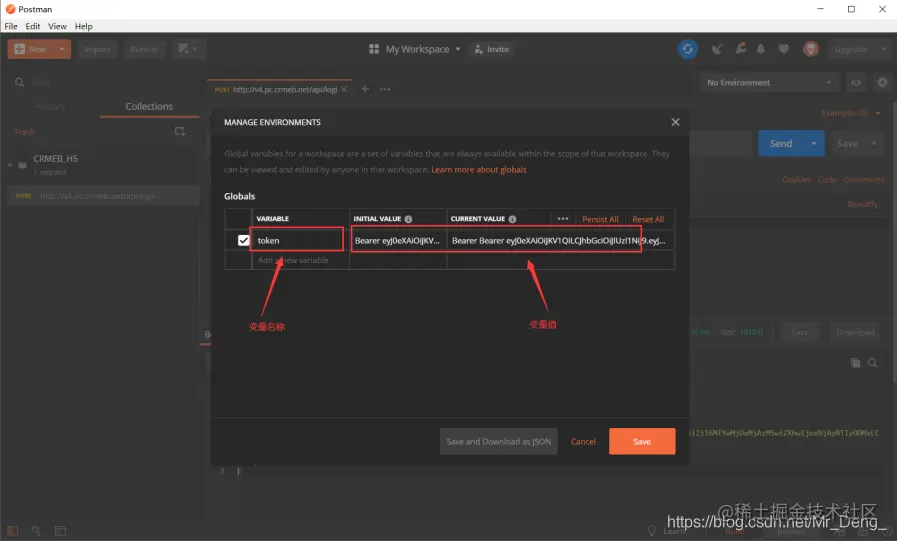Viewport: 897px width, 541px height.
Task: Open find and replace icon in status bar
Action: coord(36,531)
